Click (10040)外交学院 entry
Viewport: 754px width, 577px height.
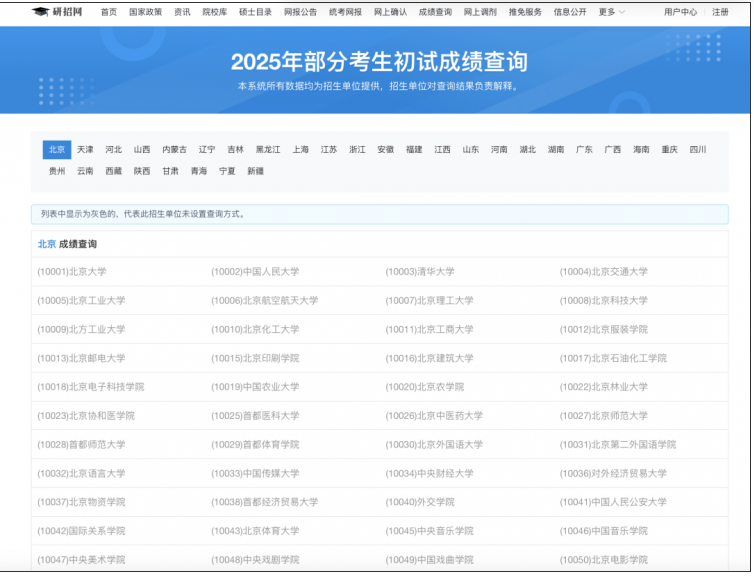(420, 502)
